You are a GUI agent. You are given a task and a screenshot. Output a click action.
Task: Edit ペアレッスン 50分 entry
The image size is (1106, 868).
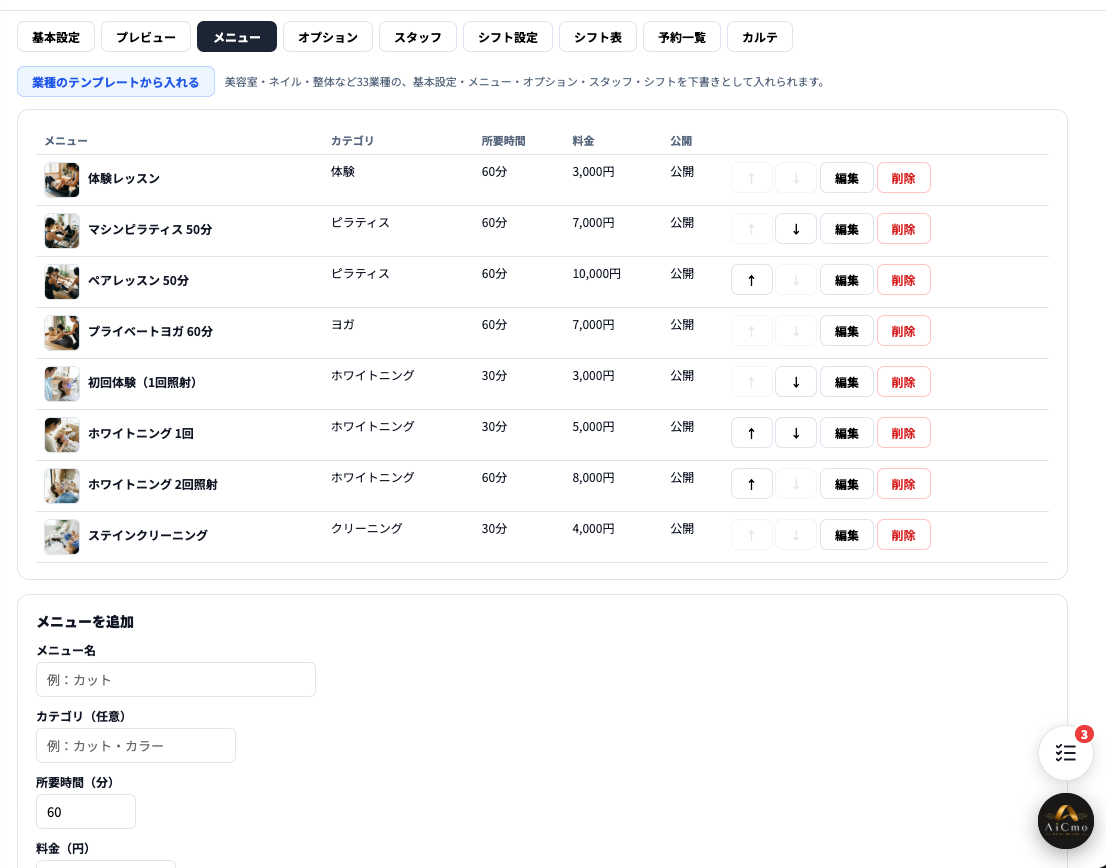pos(846,280)
